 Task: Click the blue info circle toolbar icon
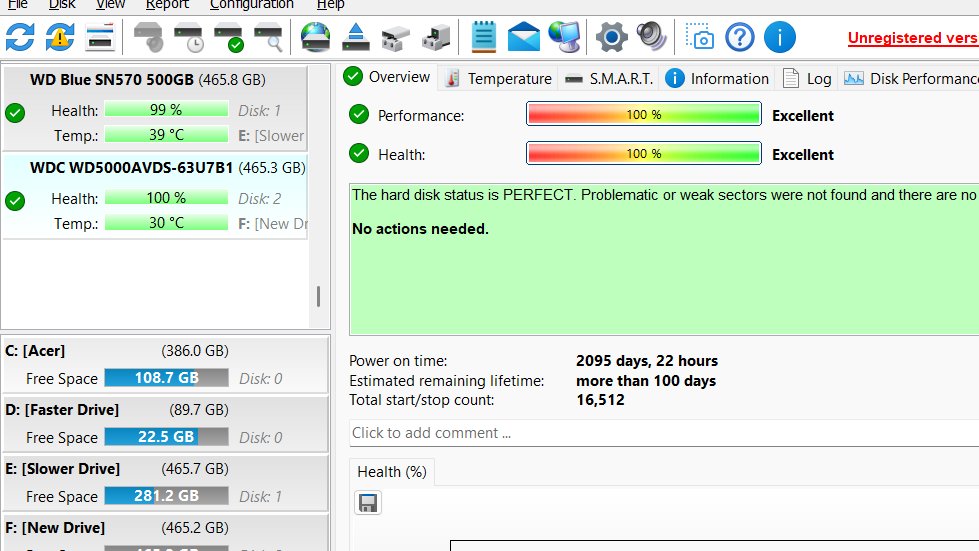tap(779, 37)
